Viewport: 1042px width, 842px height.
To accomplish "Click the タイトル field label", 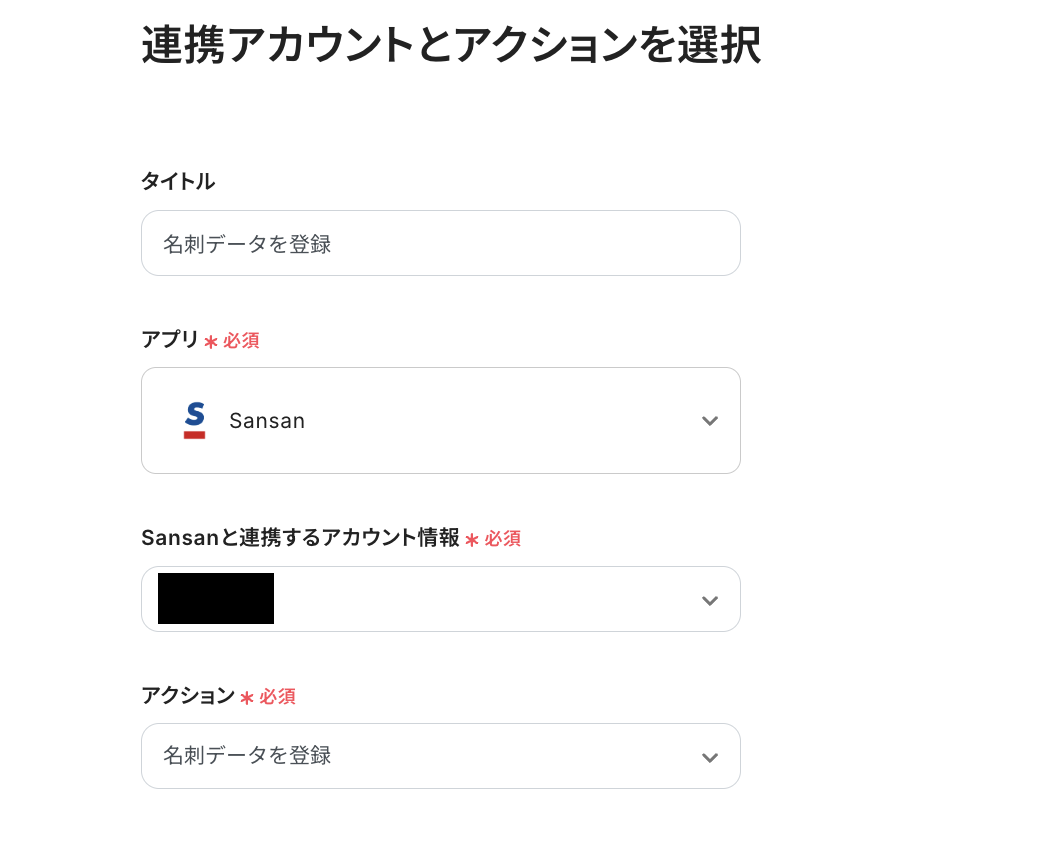I will 178,181.
